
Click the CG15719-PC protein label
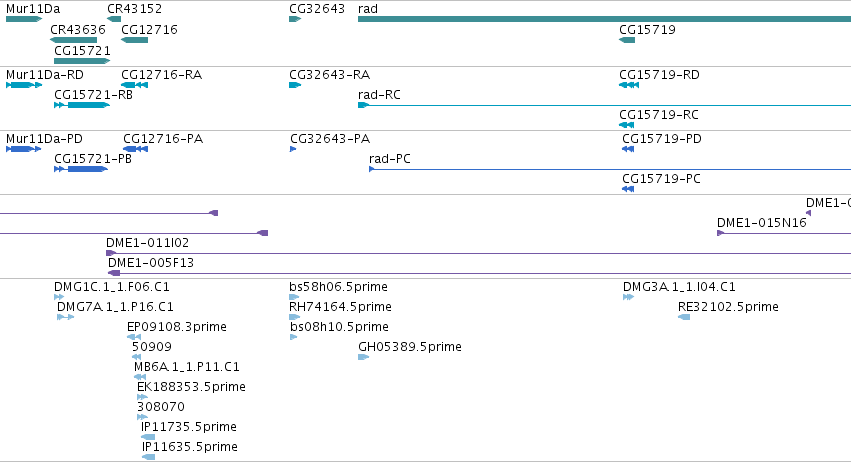coord(661,179)
